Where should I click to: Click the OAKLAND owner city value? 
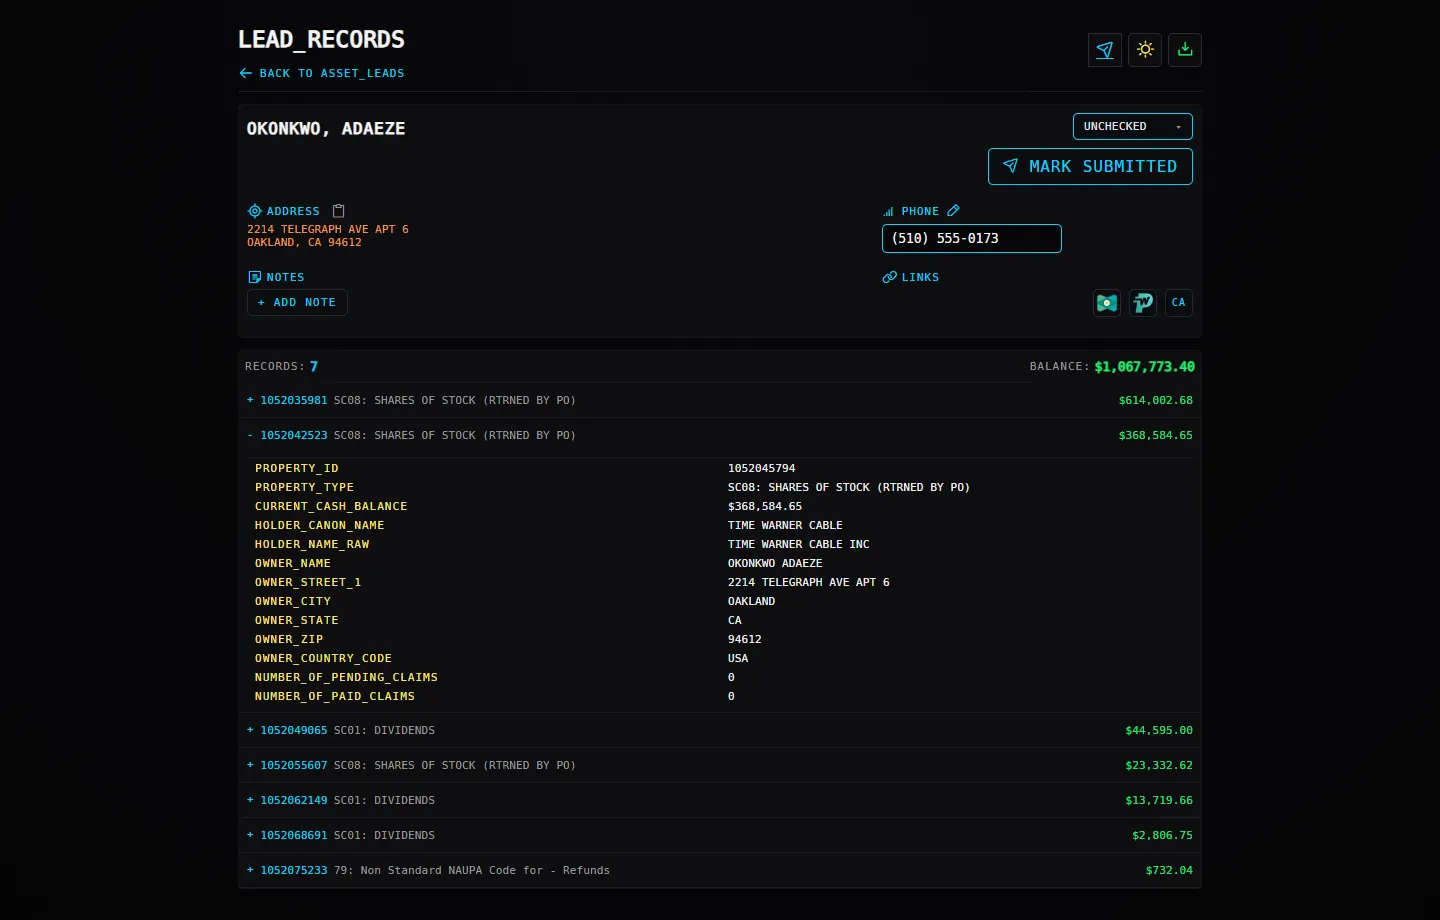point(752,601)
